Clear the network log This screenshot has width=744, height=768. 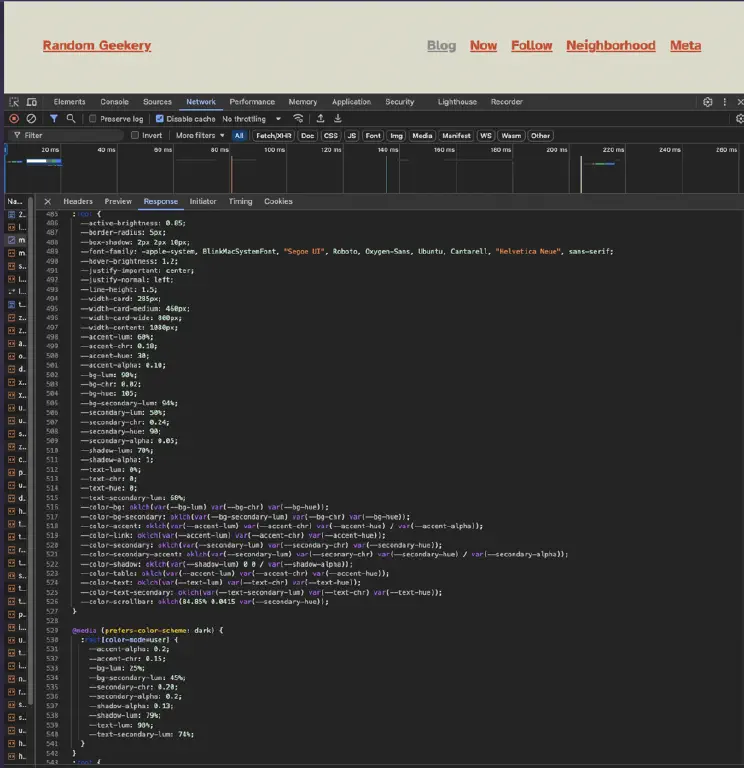[31, 119]
